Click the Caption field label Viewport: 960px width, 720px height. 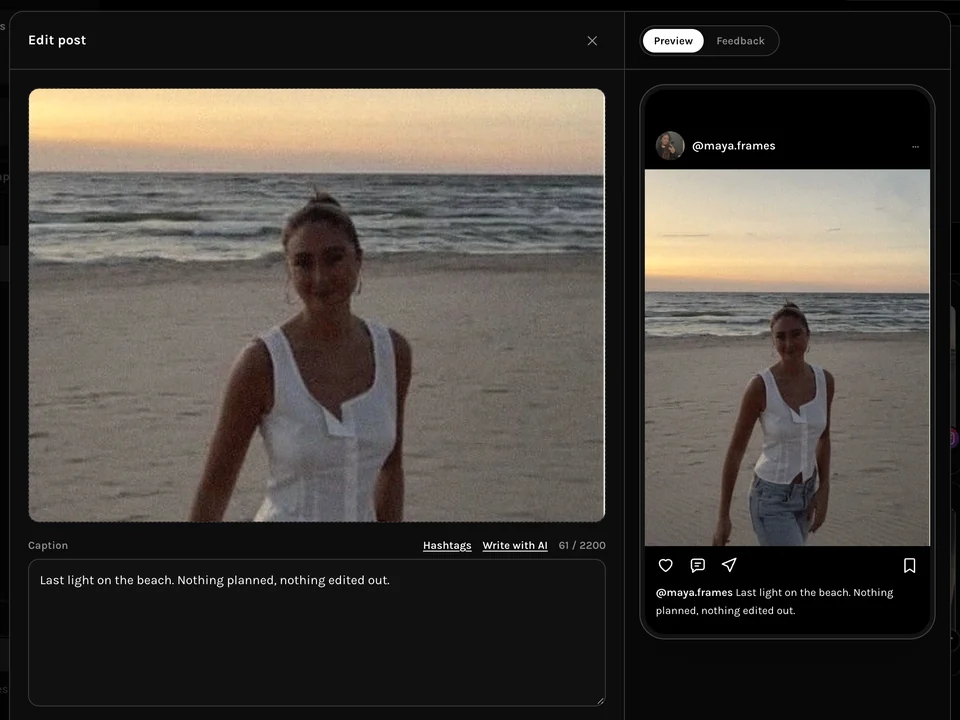click(x=48, y=546)
